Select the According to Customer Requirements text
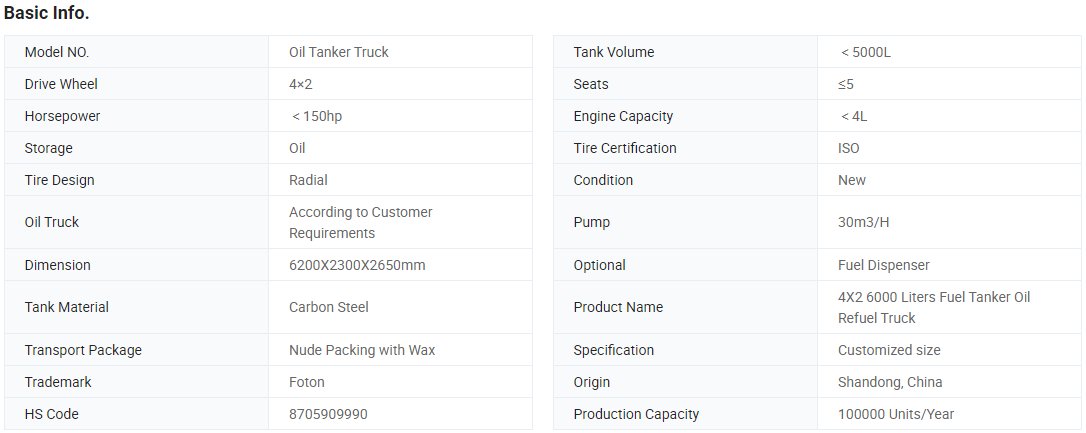Viewport: 1086px width, 433px height. click(360, 222)
